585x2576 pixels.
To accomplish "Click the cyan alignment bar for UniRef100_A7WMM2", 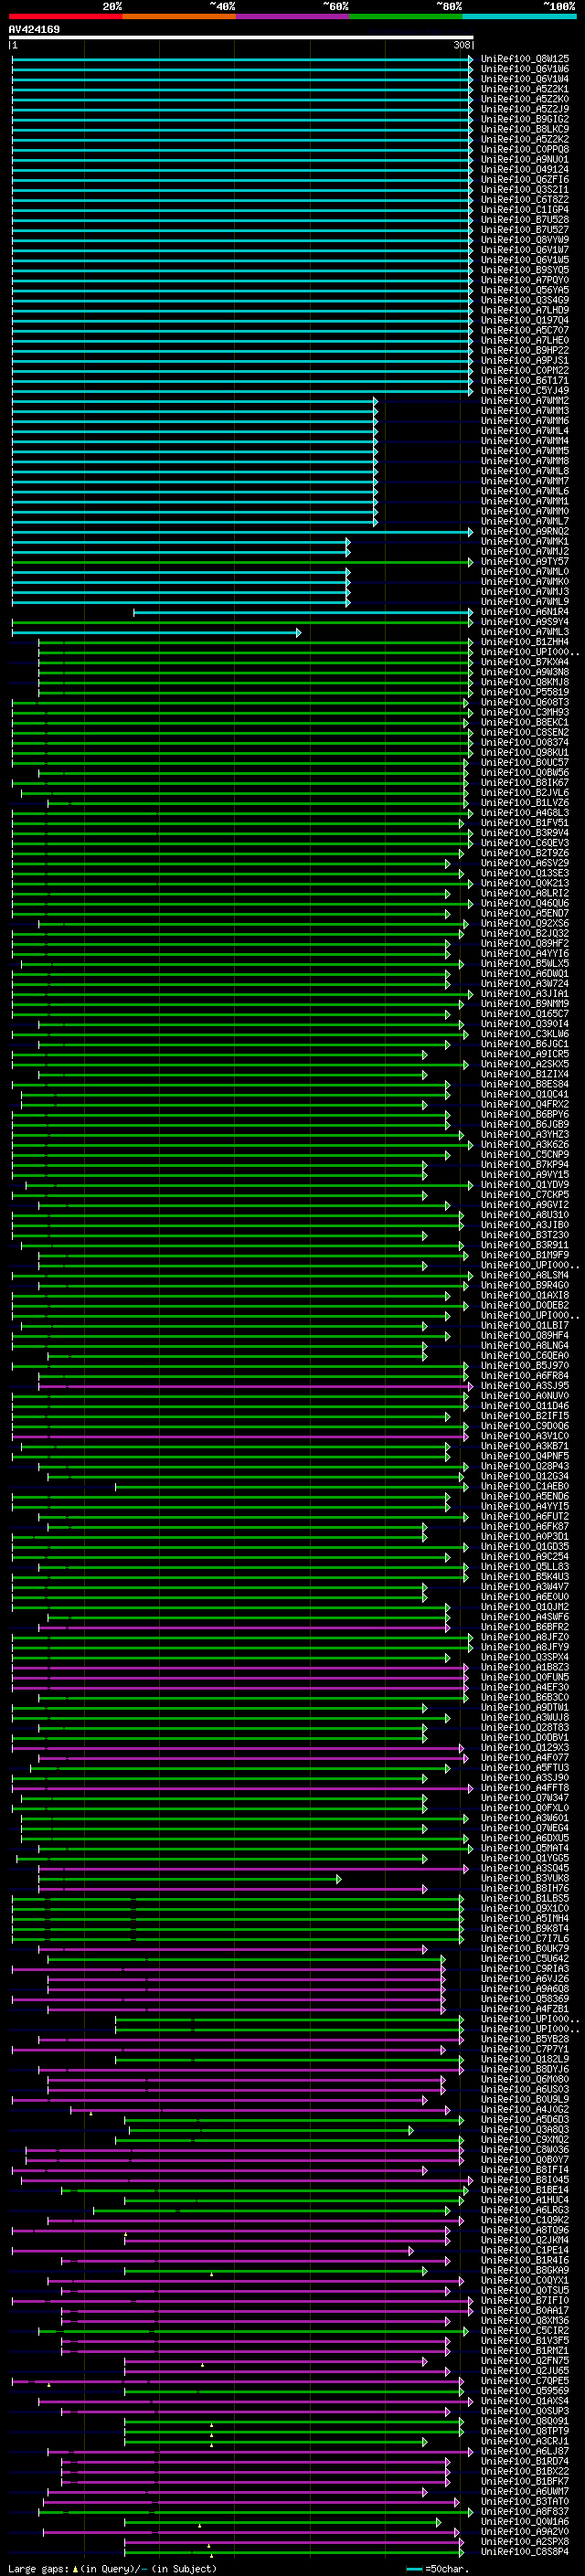I will tap(194, 401).
